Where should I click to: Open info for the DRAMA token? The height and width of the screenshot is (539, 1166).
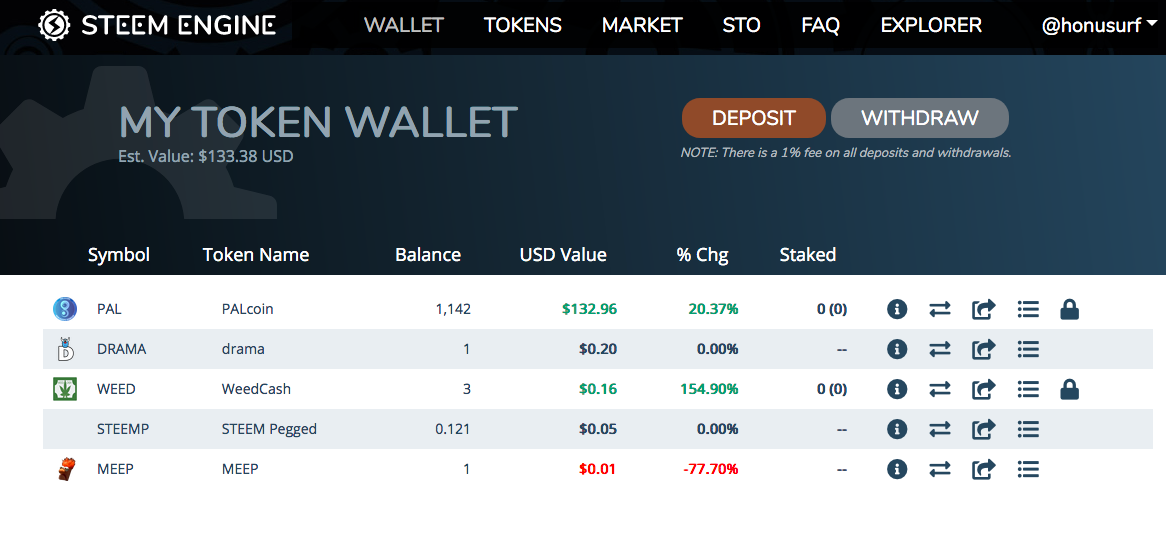(897, 349)
